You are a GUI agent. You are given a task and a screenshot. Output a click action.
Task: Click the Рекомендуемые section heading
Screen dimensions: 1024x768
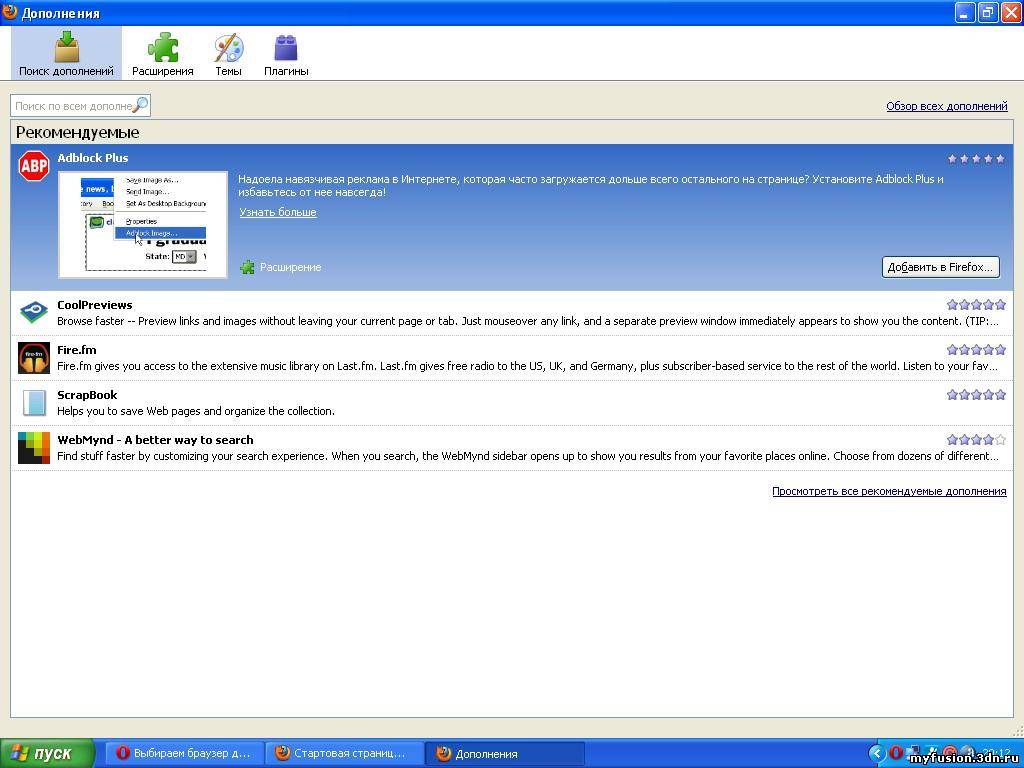[78, 133]
